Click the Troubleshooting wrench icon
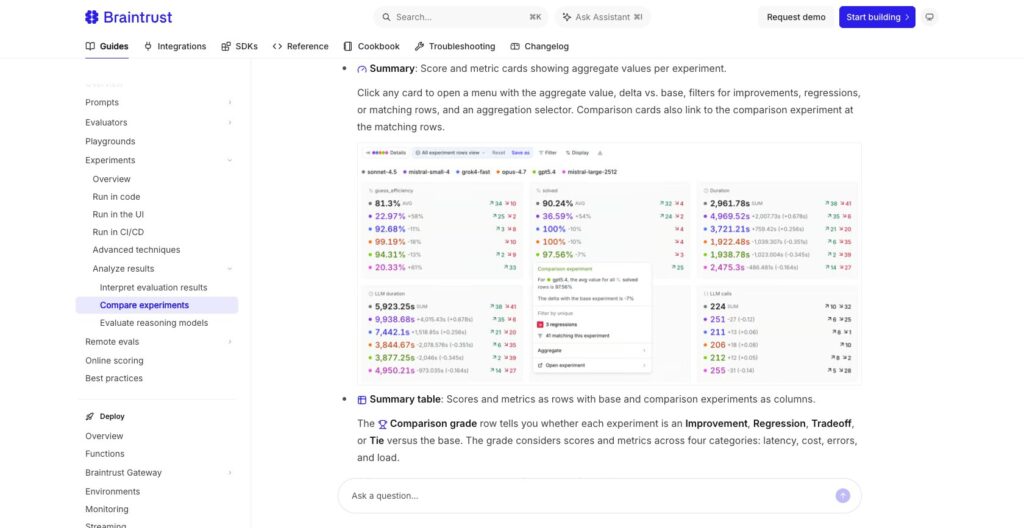This screenshot has width=1024, height=528. tap(419, 46)
